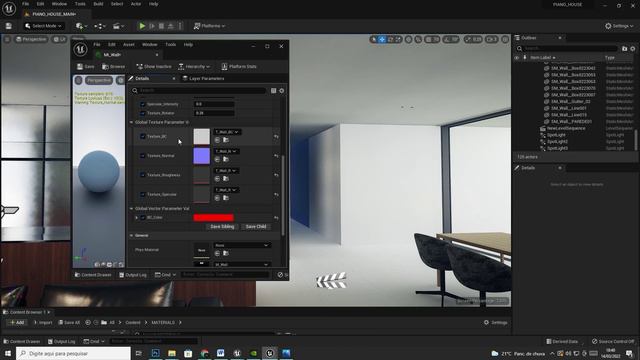This screenshot has width=640, height=360.
Task: Click Browse button in material editor toolbar
Action: [113, 67]
